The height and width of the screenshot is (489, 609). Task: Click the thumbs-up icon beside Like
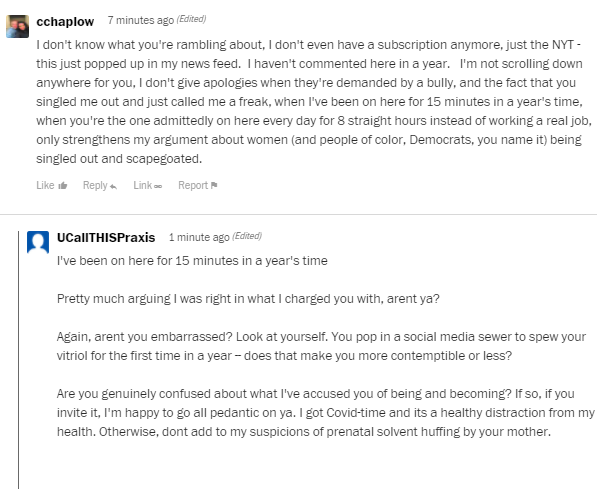pos(63,185)
